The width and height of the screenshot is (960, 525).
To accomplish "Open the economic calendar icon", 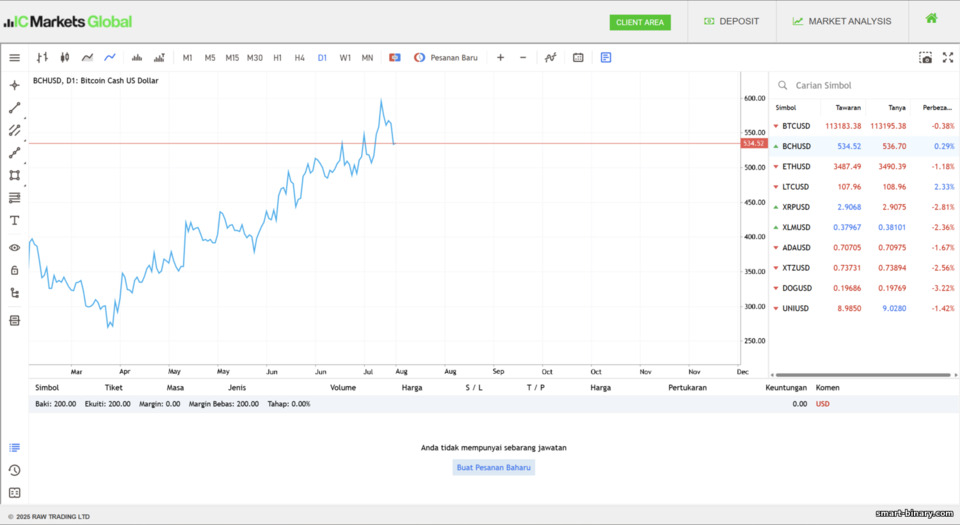I will [578, 58].
